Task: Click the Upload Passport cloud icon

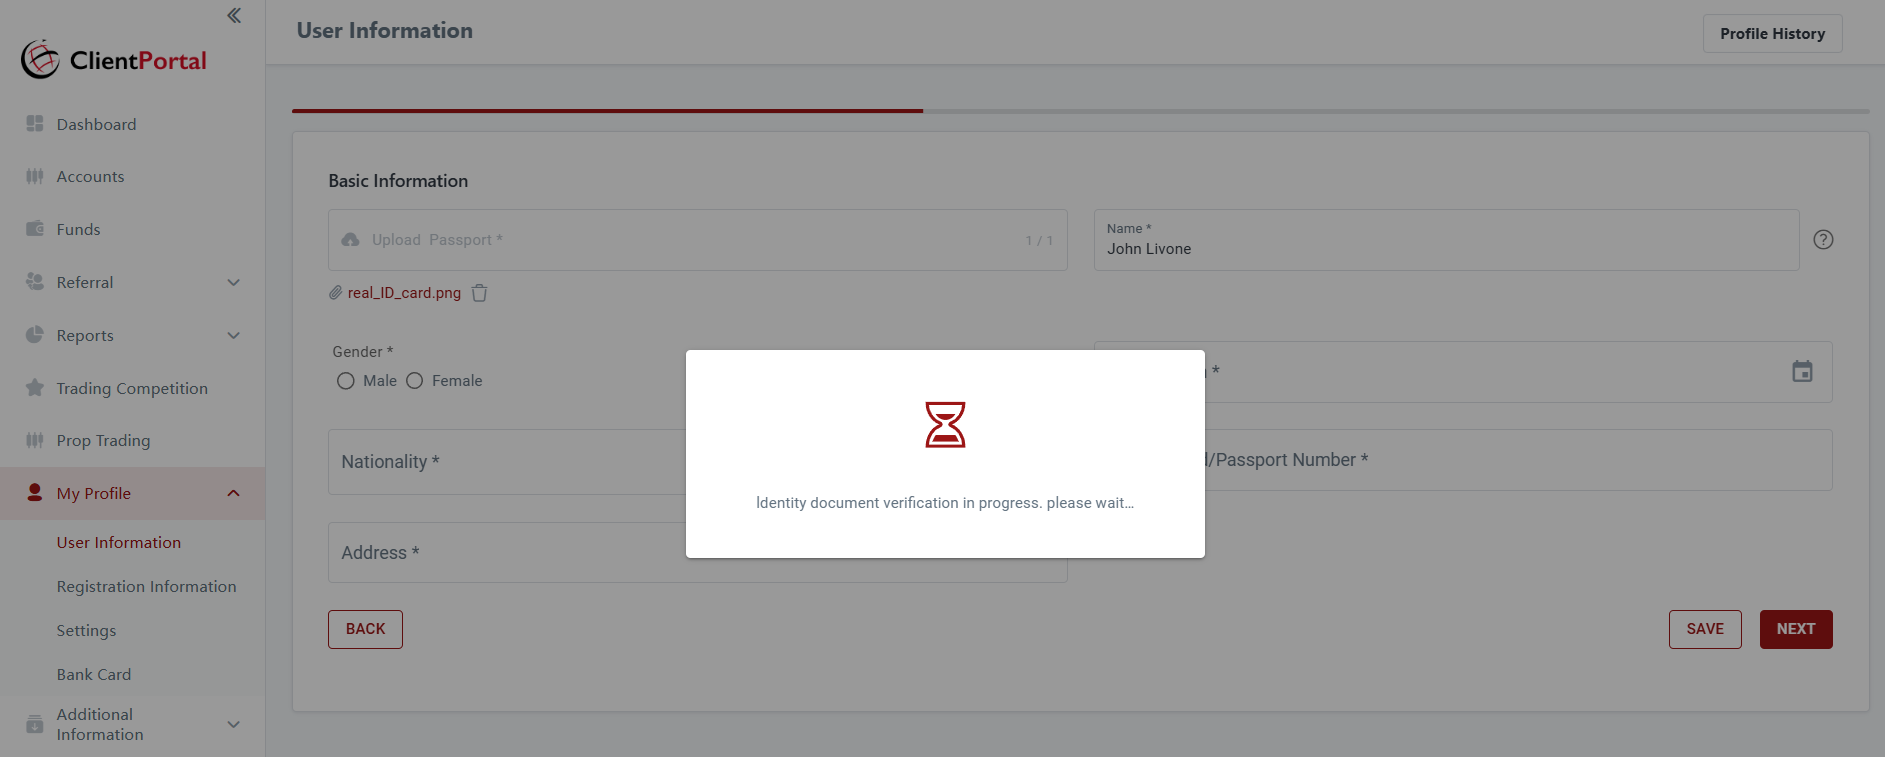Action: pyautogui.click(x=350, y=240)
